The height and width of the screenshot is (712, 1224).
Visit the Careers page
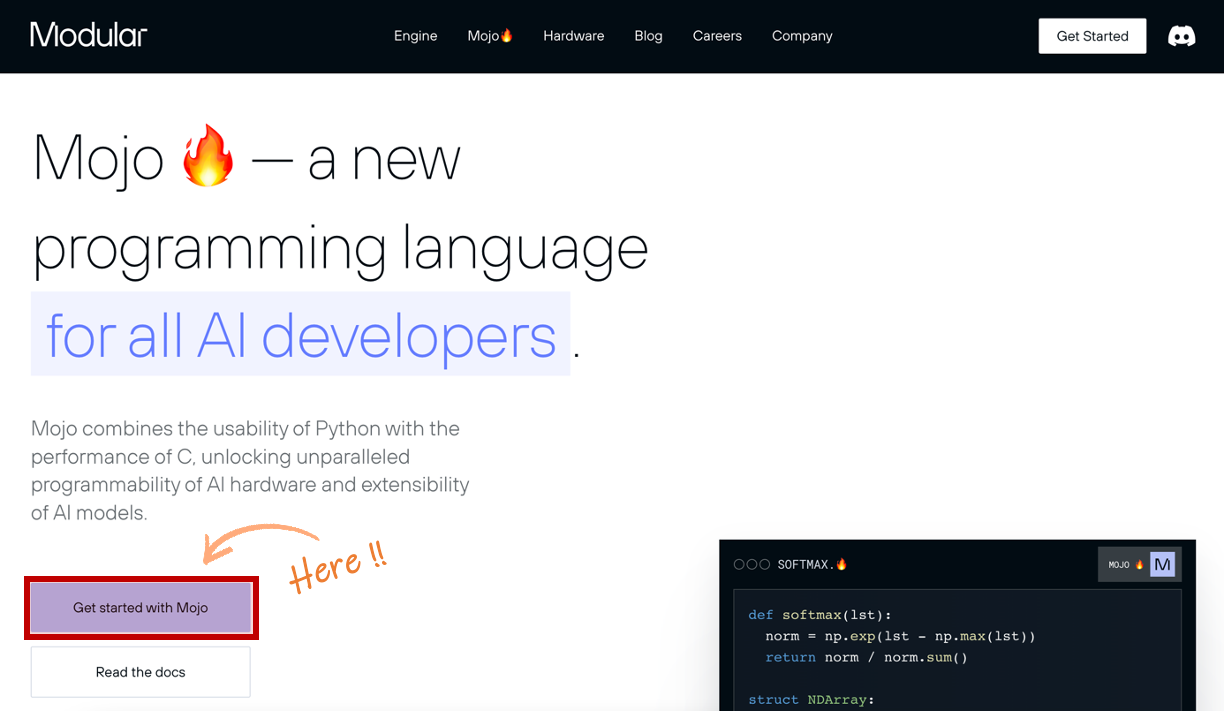(x=717, y=36)
